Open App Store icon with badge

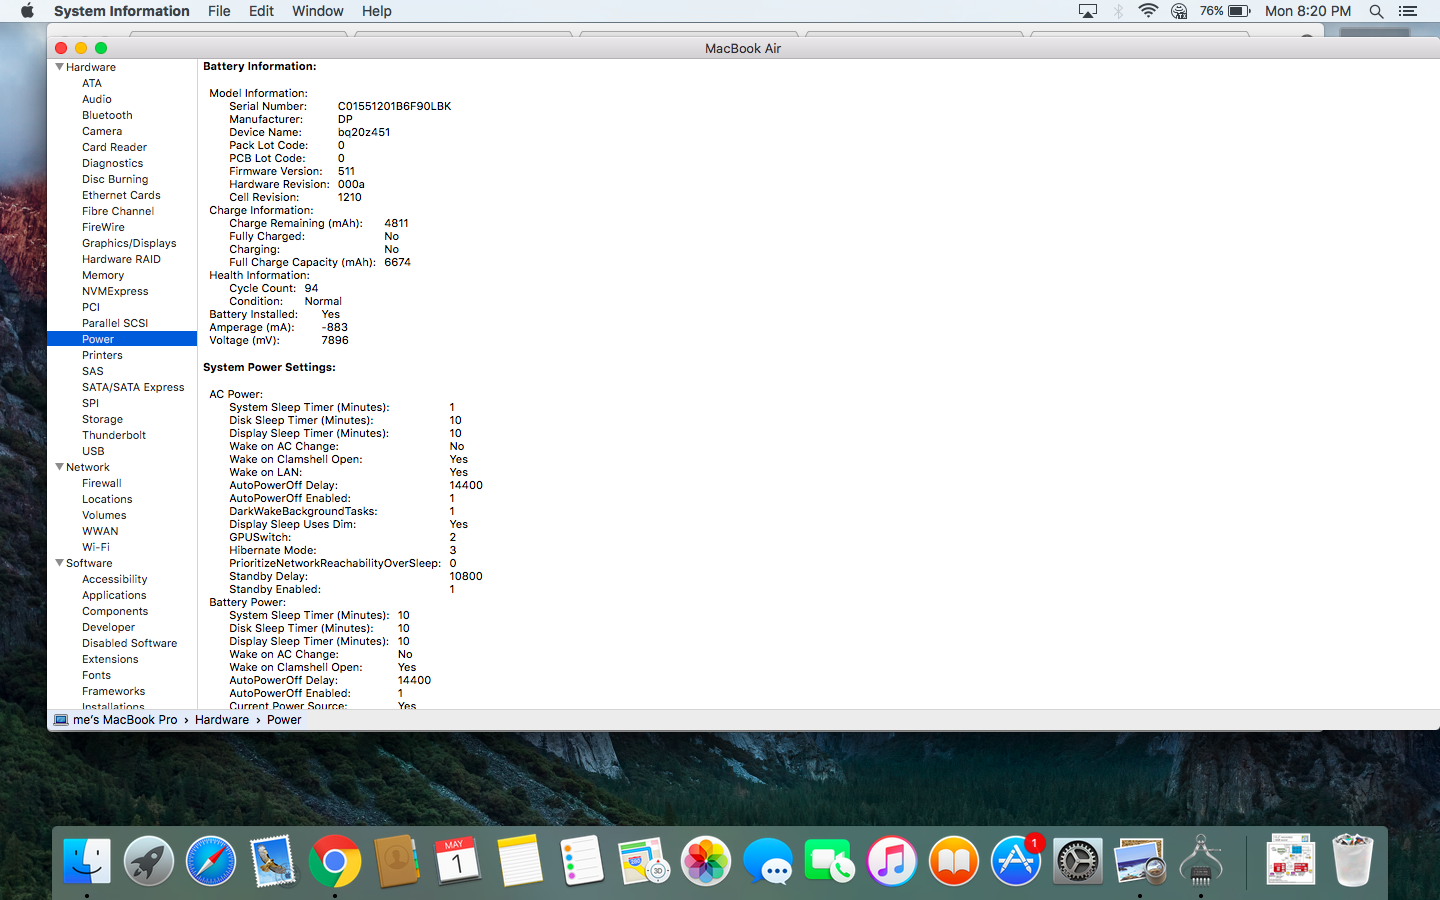click(1016, 860)
